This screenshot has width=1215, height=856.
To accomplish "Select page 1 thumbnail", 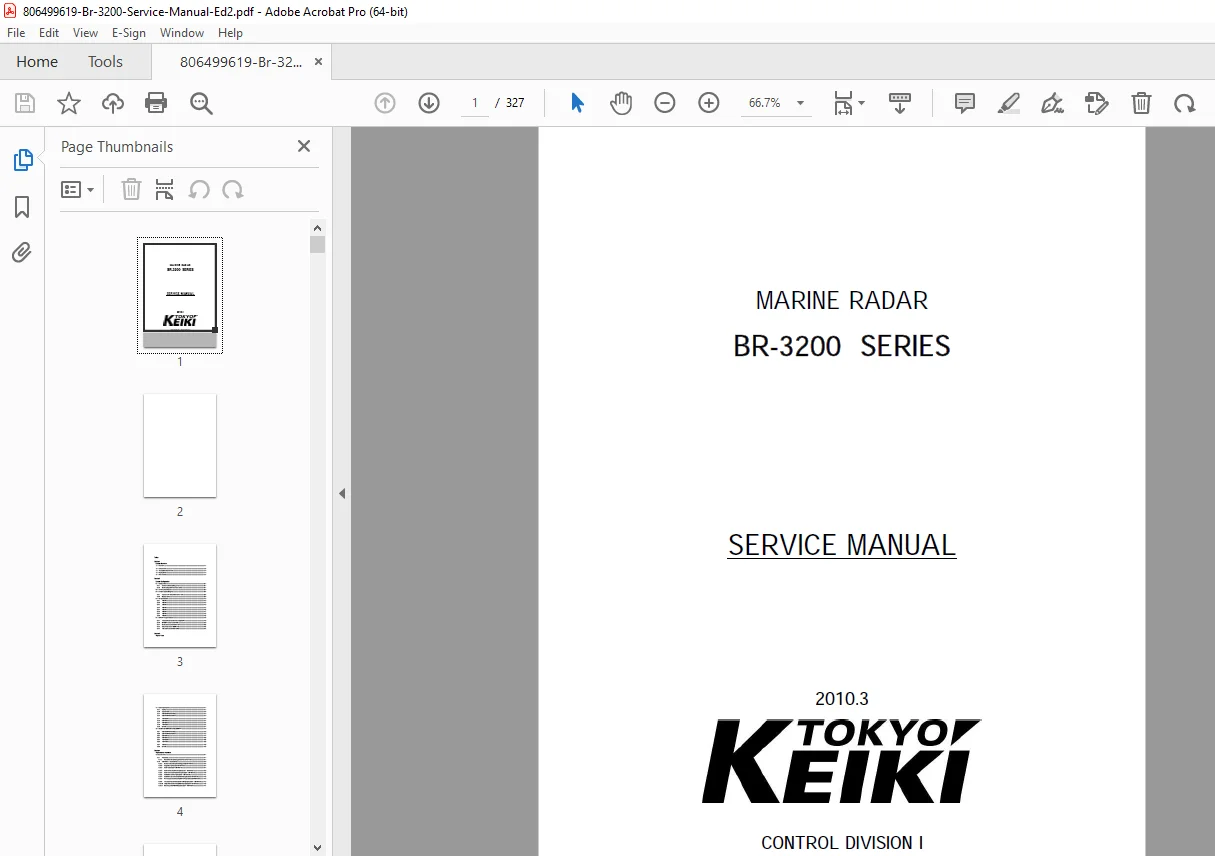I will tap(180, 295).
